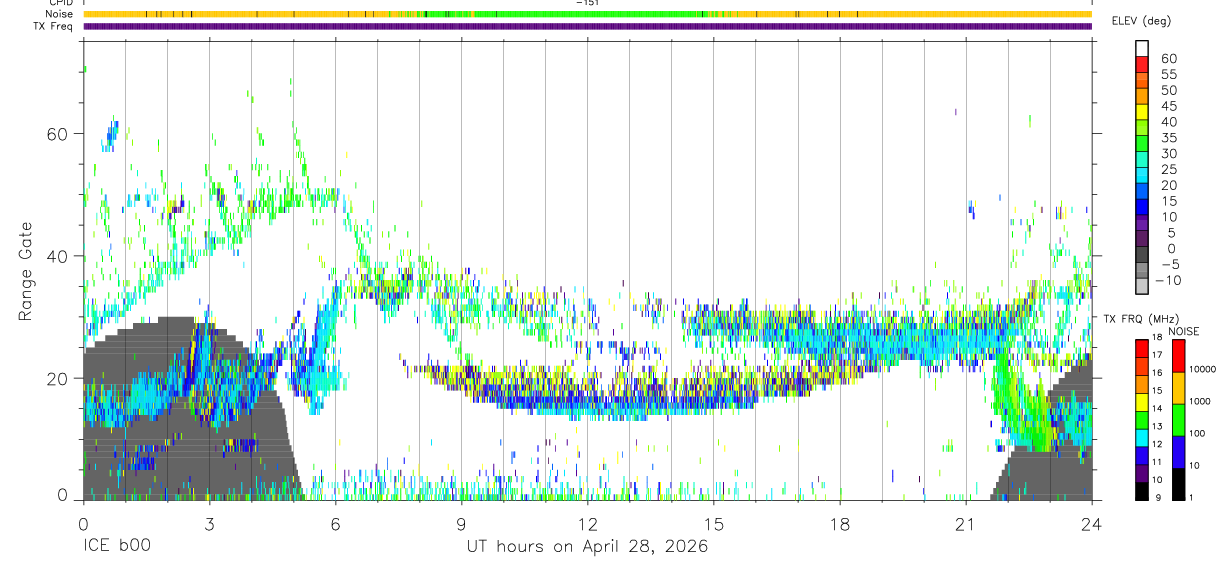The height and width of the screenshot is (567, 1228).
Task: Click the 3 hour tick on the UT axis
Action: coord(210,524)
